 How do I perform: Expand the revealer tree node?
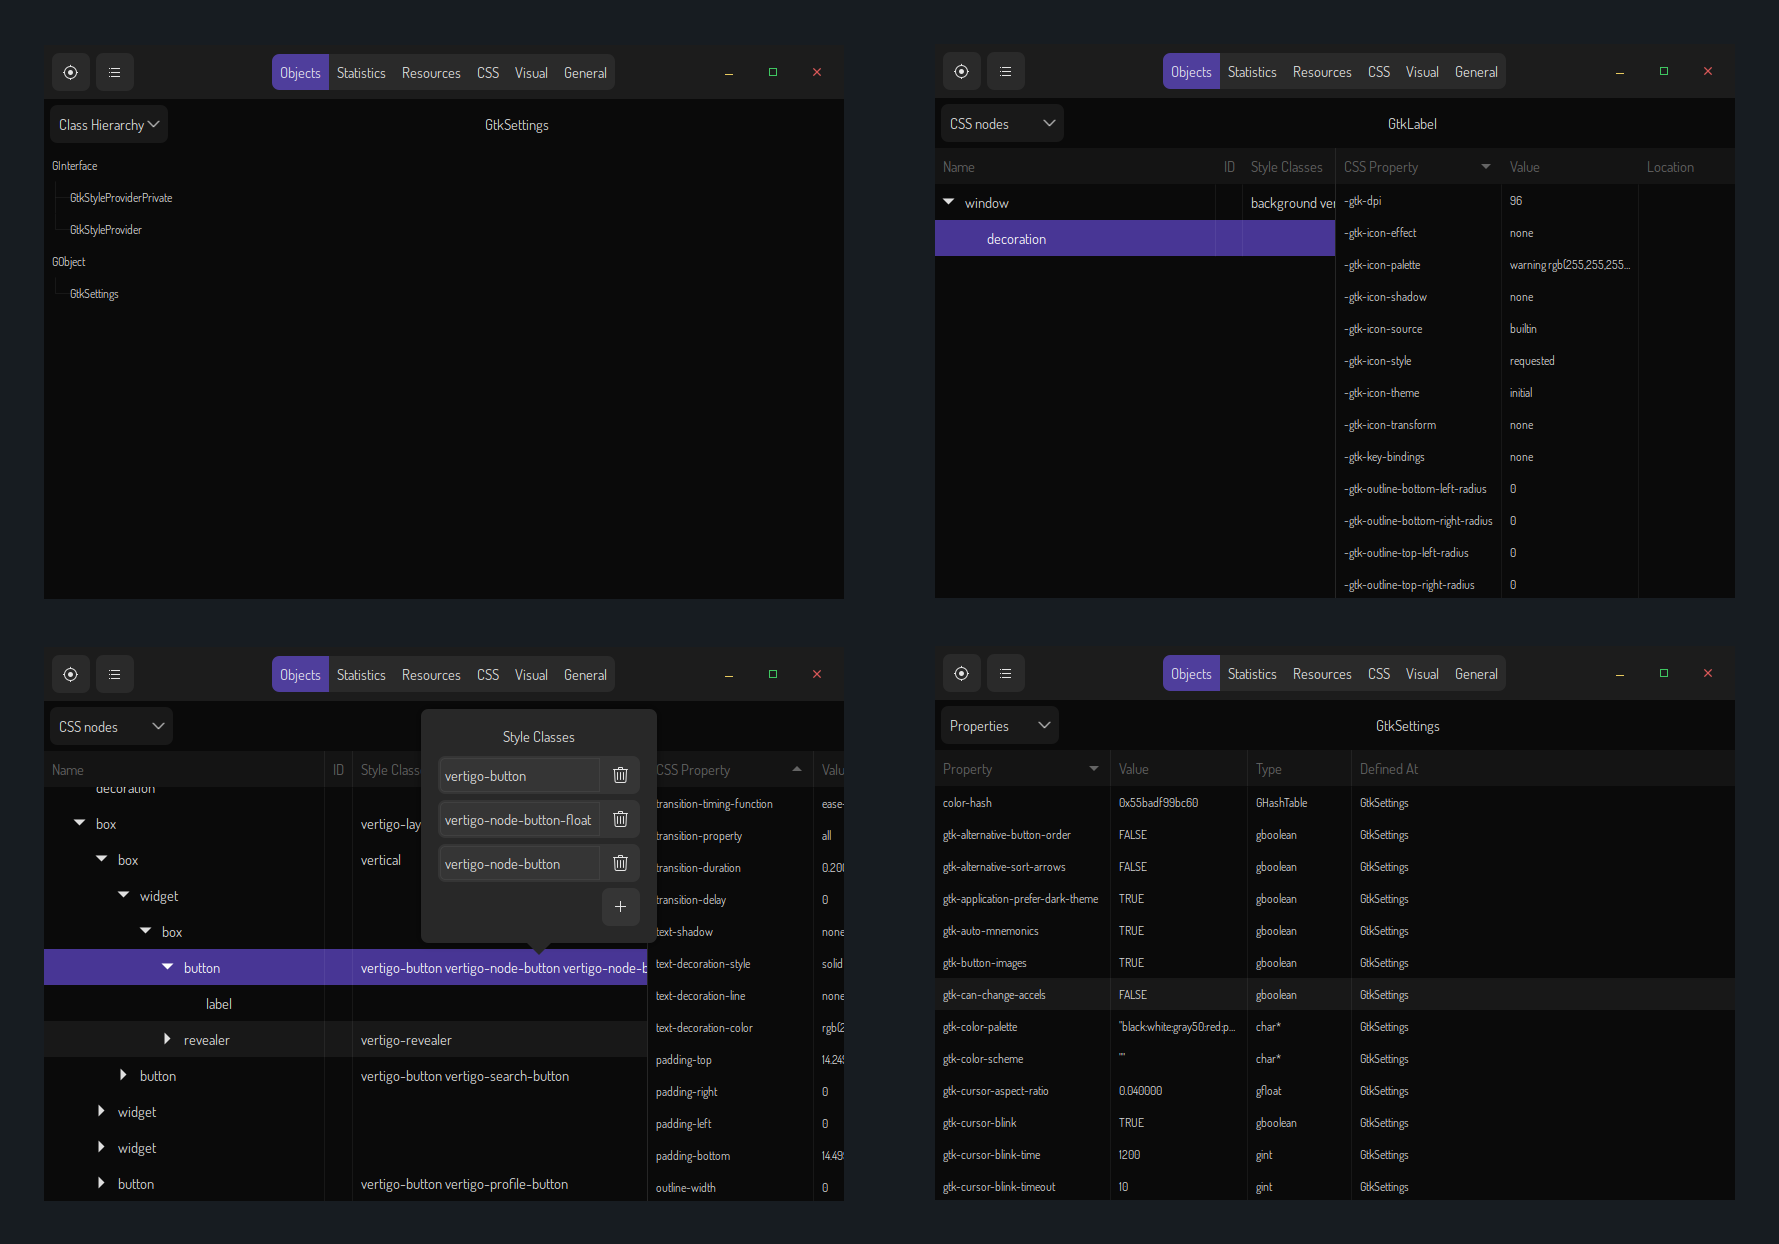[167, 1040]
